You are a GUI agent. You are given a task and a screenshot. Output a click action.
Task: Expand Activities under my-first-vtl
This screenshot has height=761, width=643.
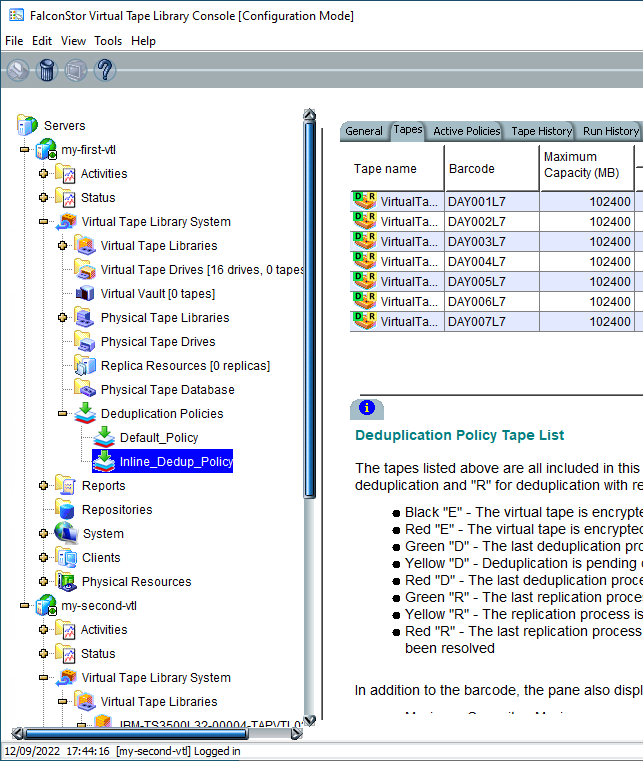44,173
